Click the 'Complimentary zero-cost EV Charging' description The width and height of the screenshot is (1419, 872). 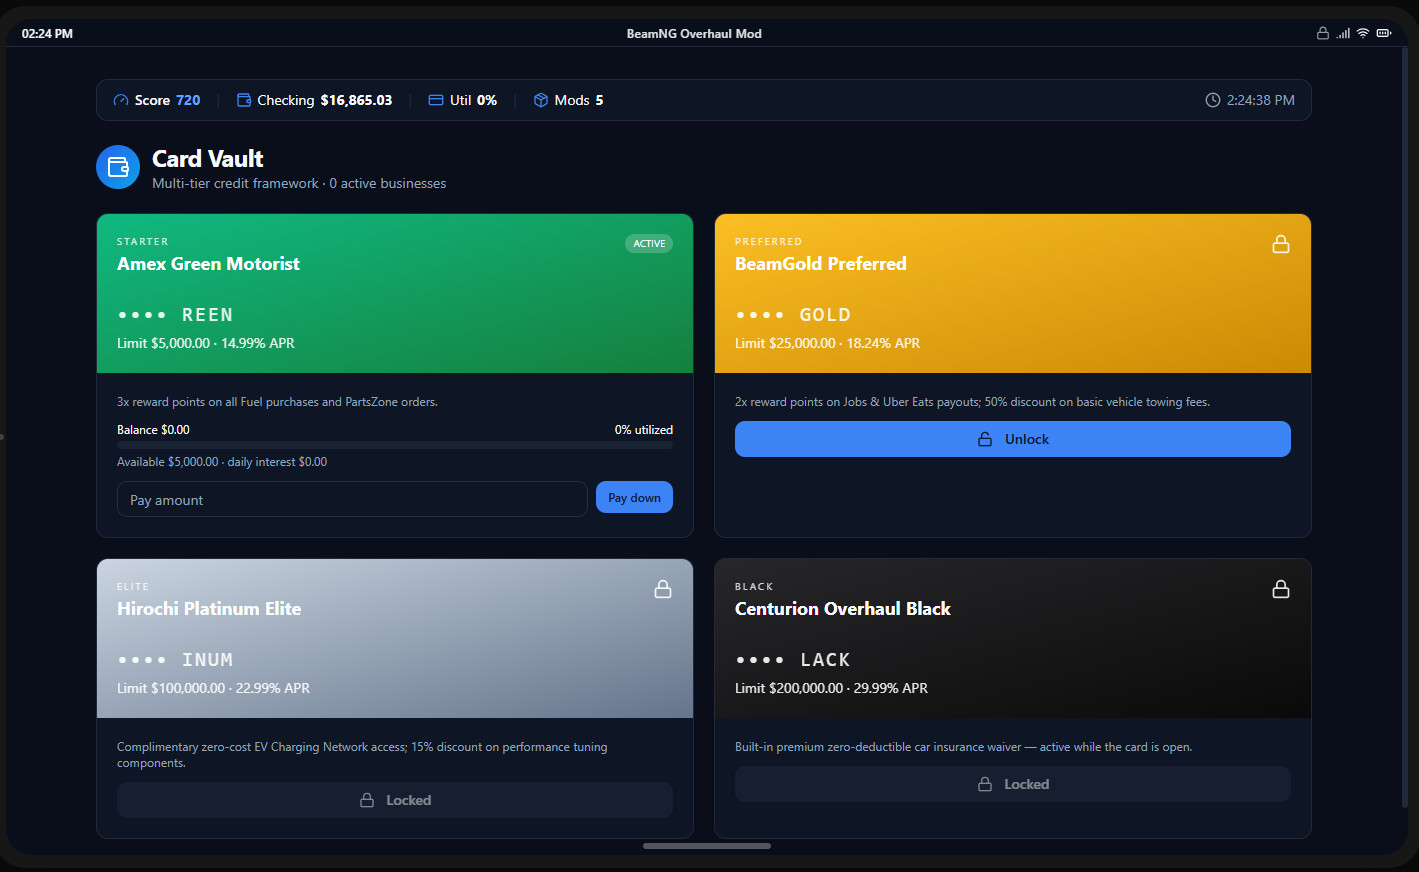[x=362, y=755]
